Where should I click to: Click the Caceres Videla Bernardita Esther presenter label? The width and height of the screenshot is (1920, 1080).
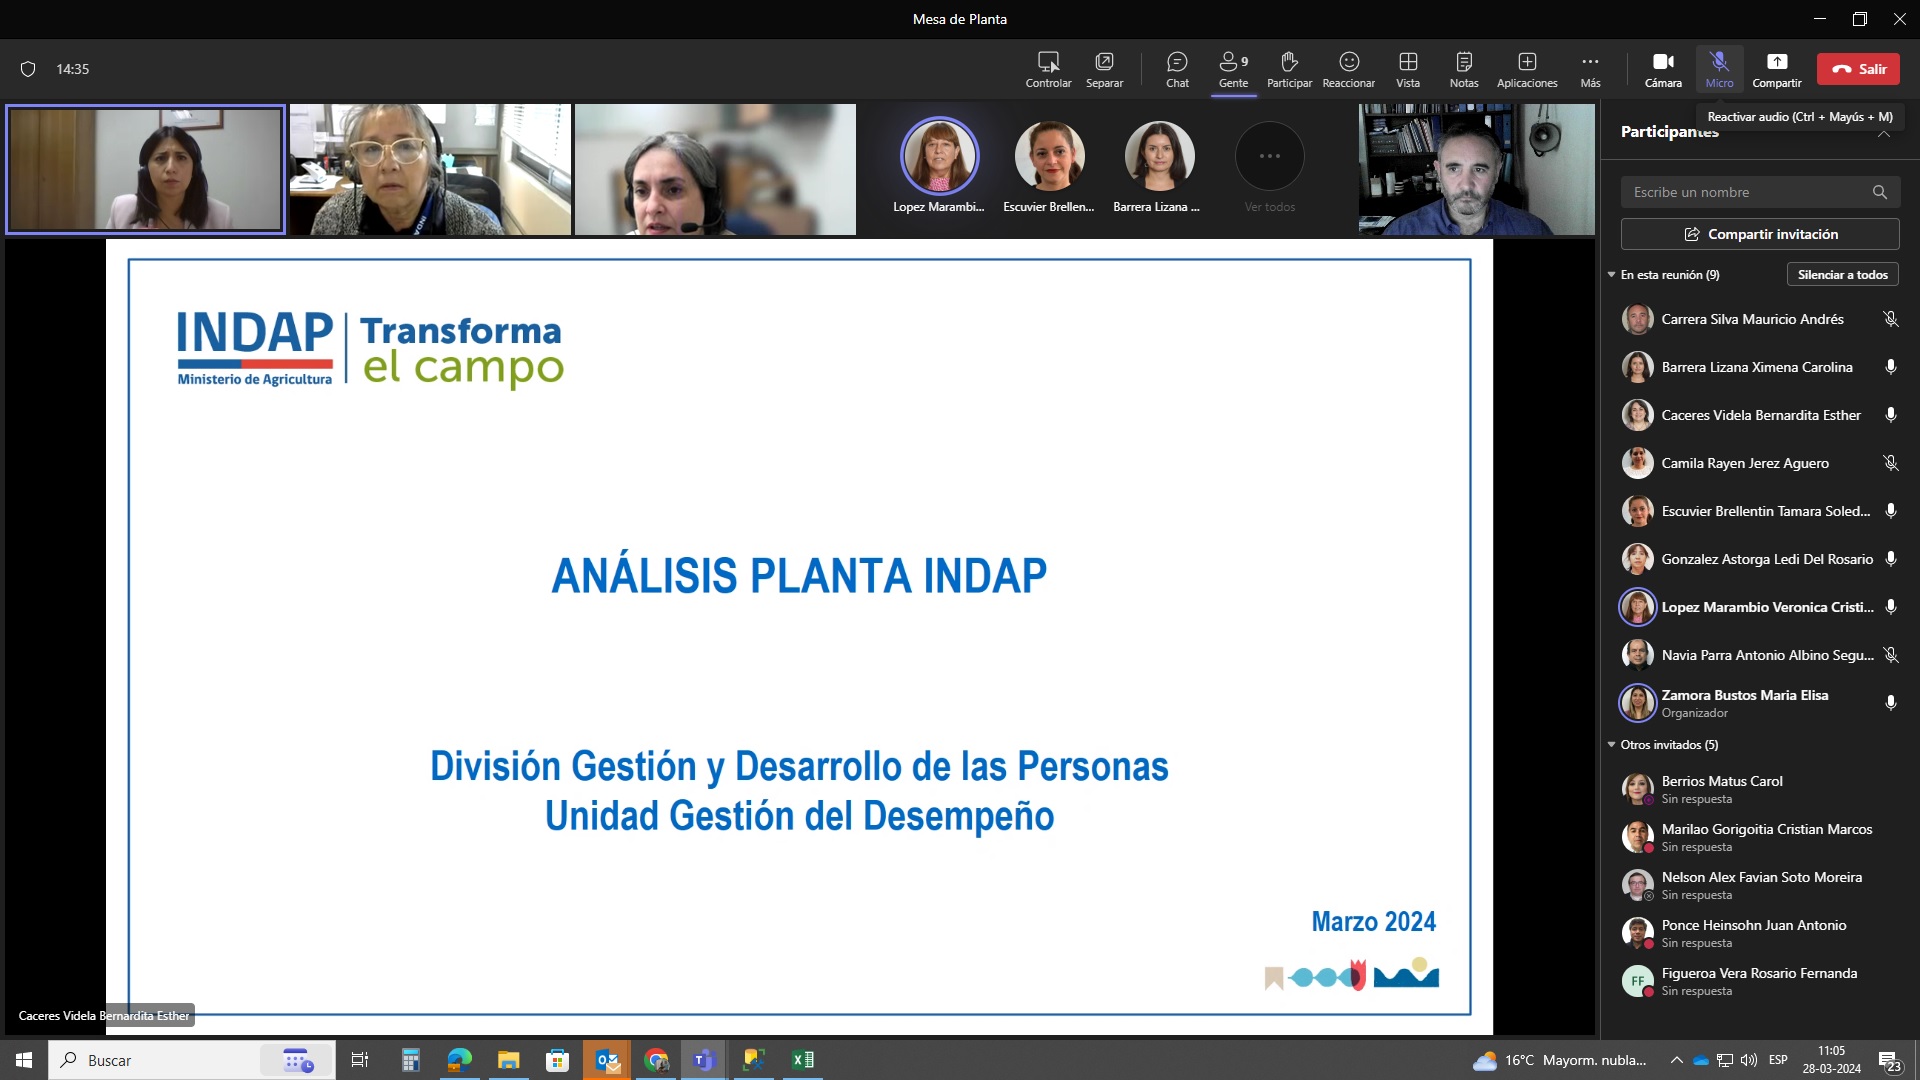(x=104, y=1015)
